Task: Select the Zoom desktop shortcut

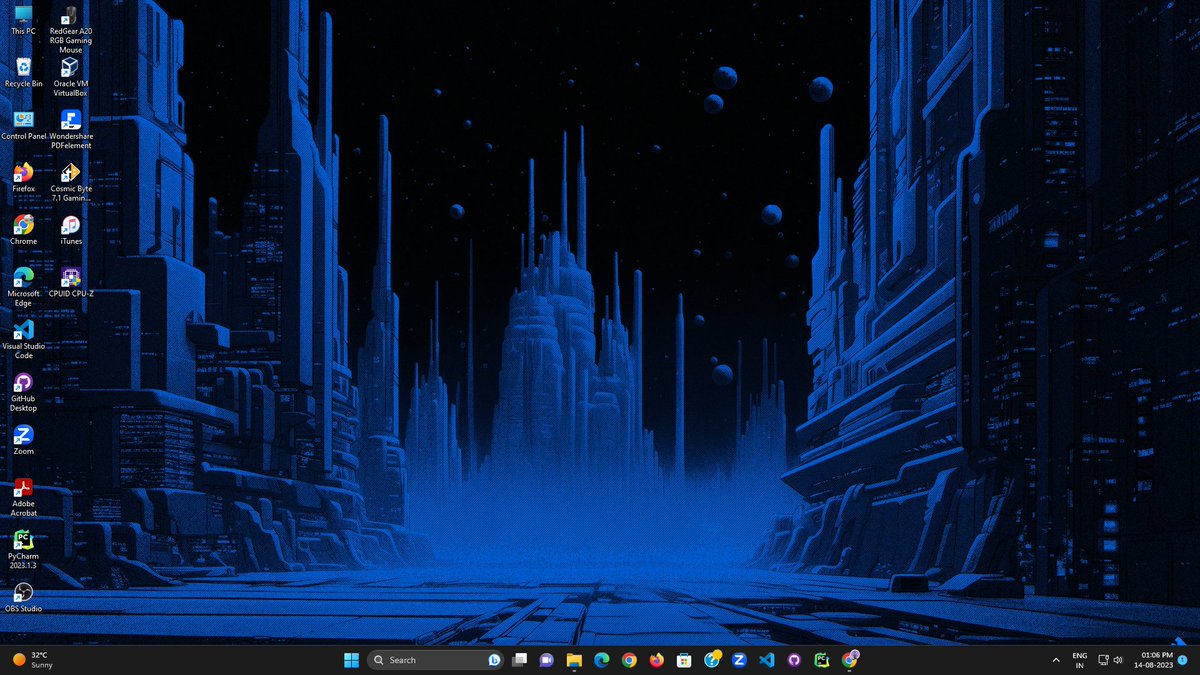Action: (x=23, y=440)
